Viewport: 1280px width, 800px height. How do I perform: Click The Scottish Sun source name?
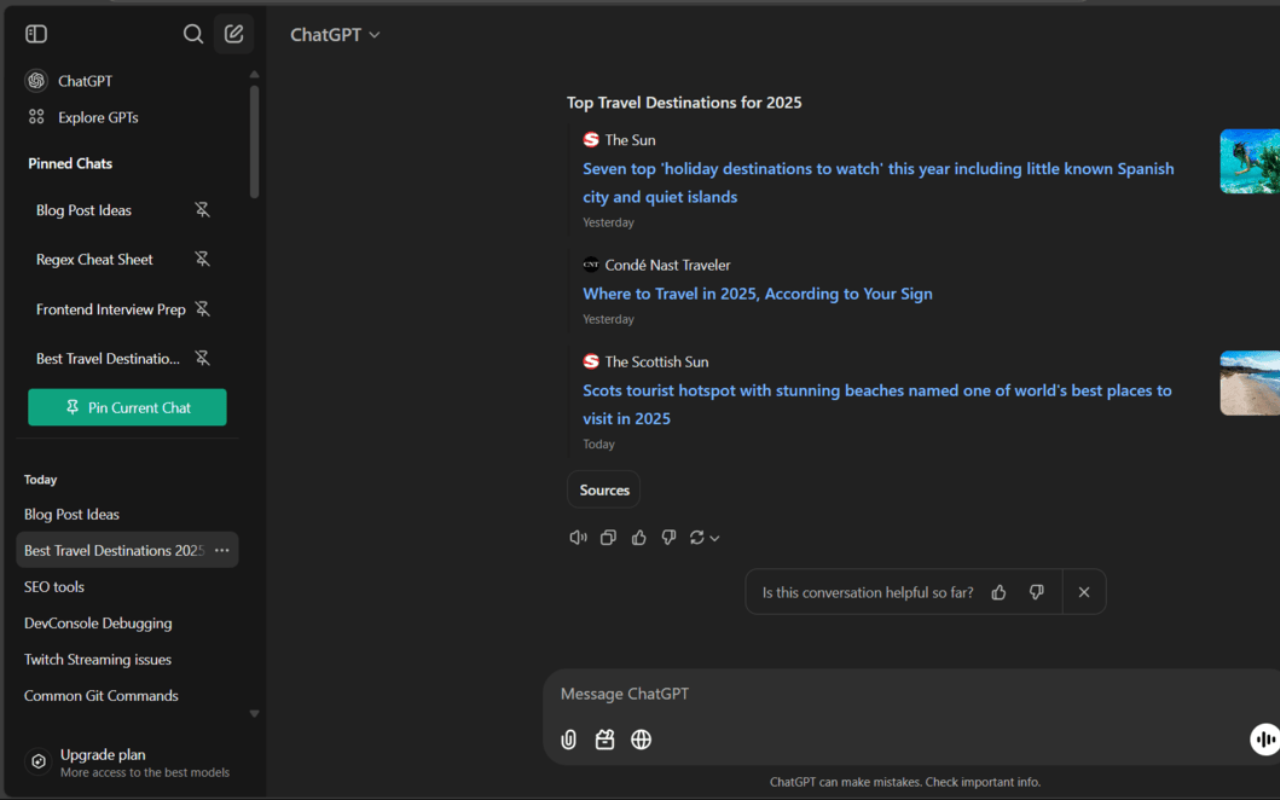click(x=656, y=362)
